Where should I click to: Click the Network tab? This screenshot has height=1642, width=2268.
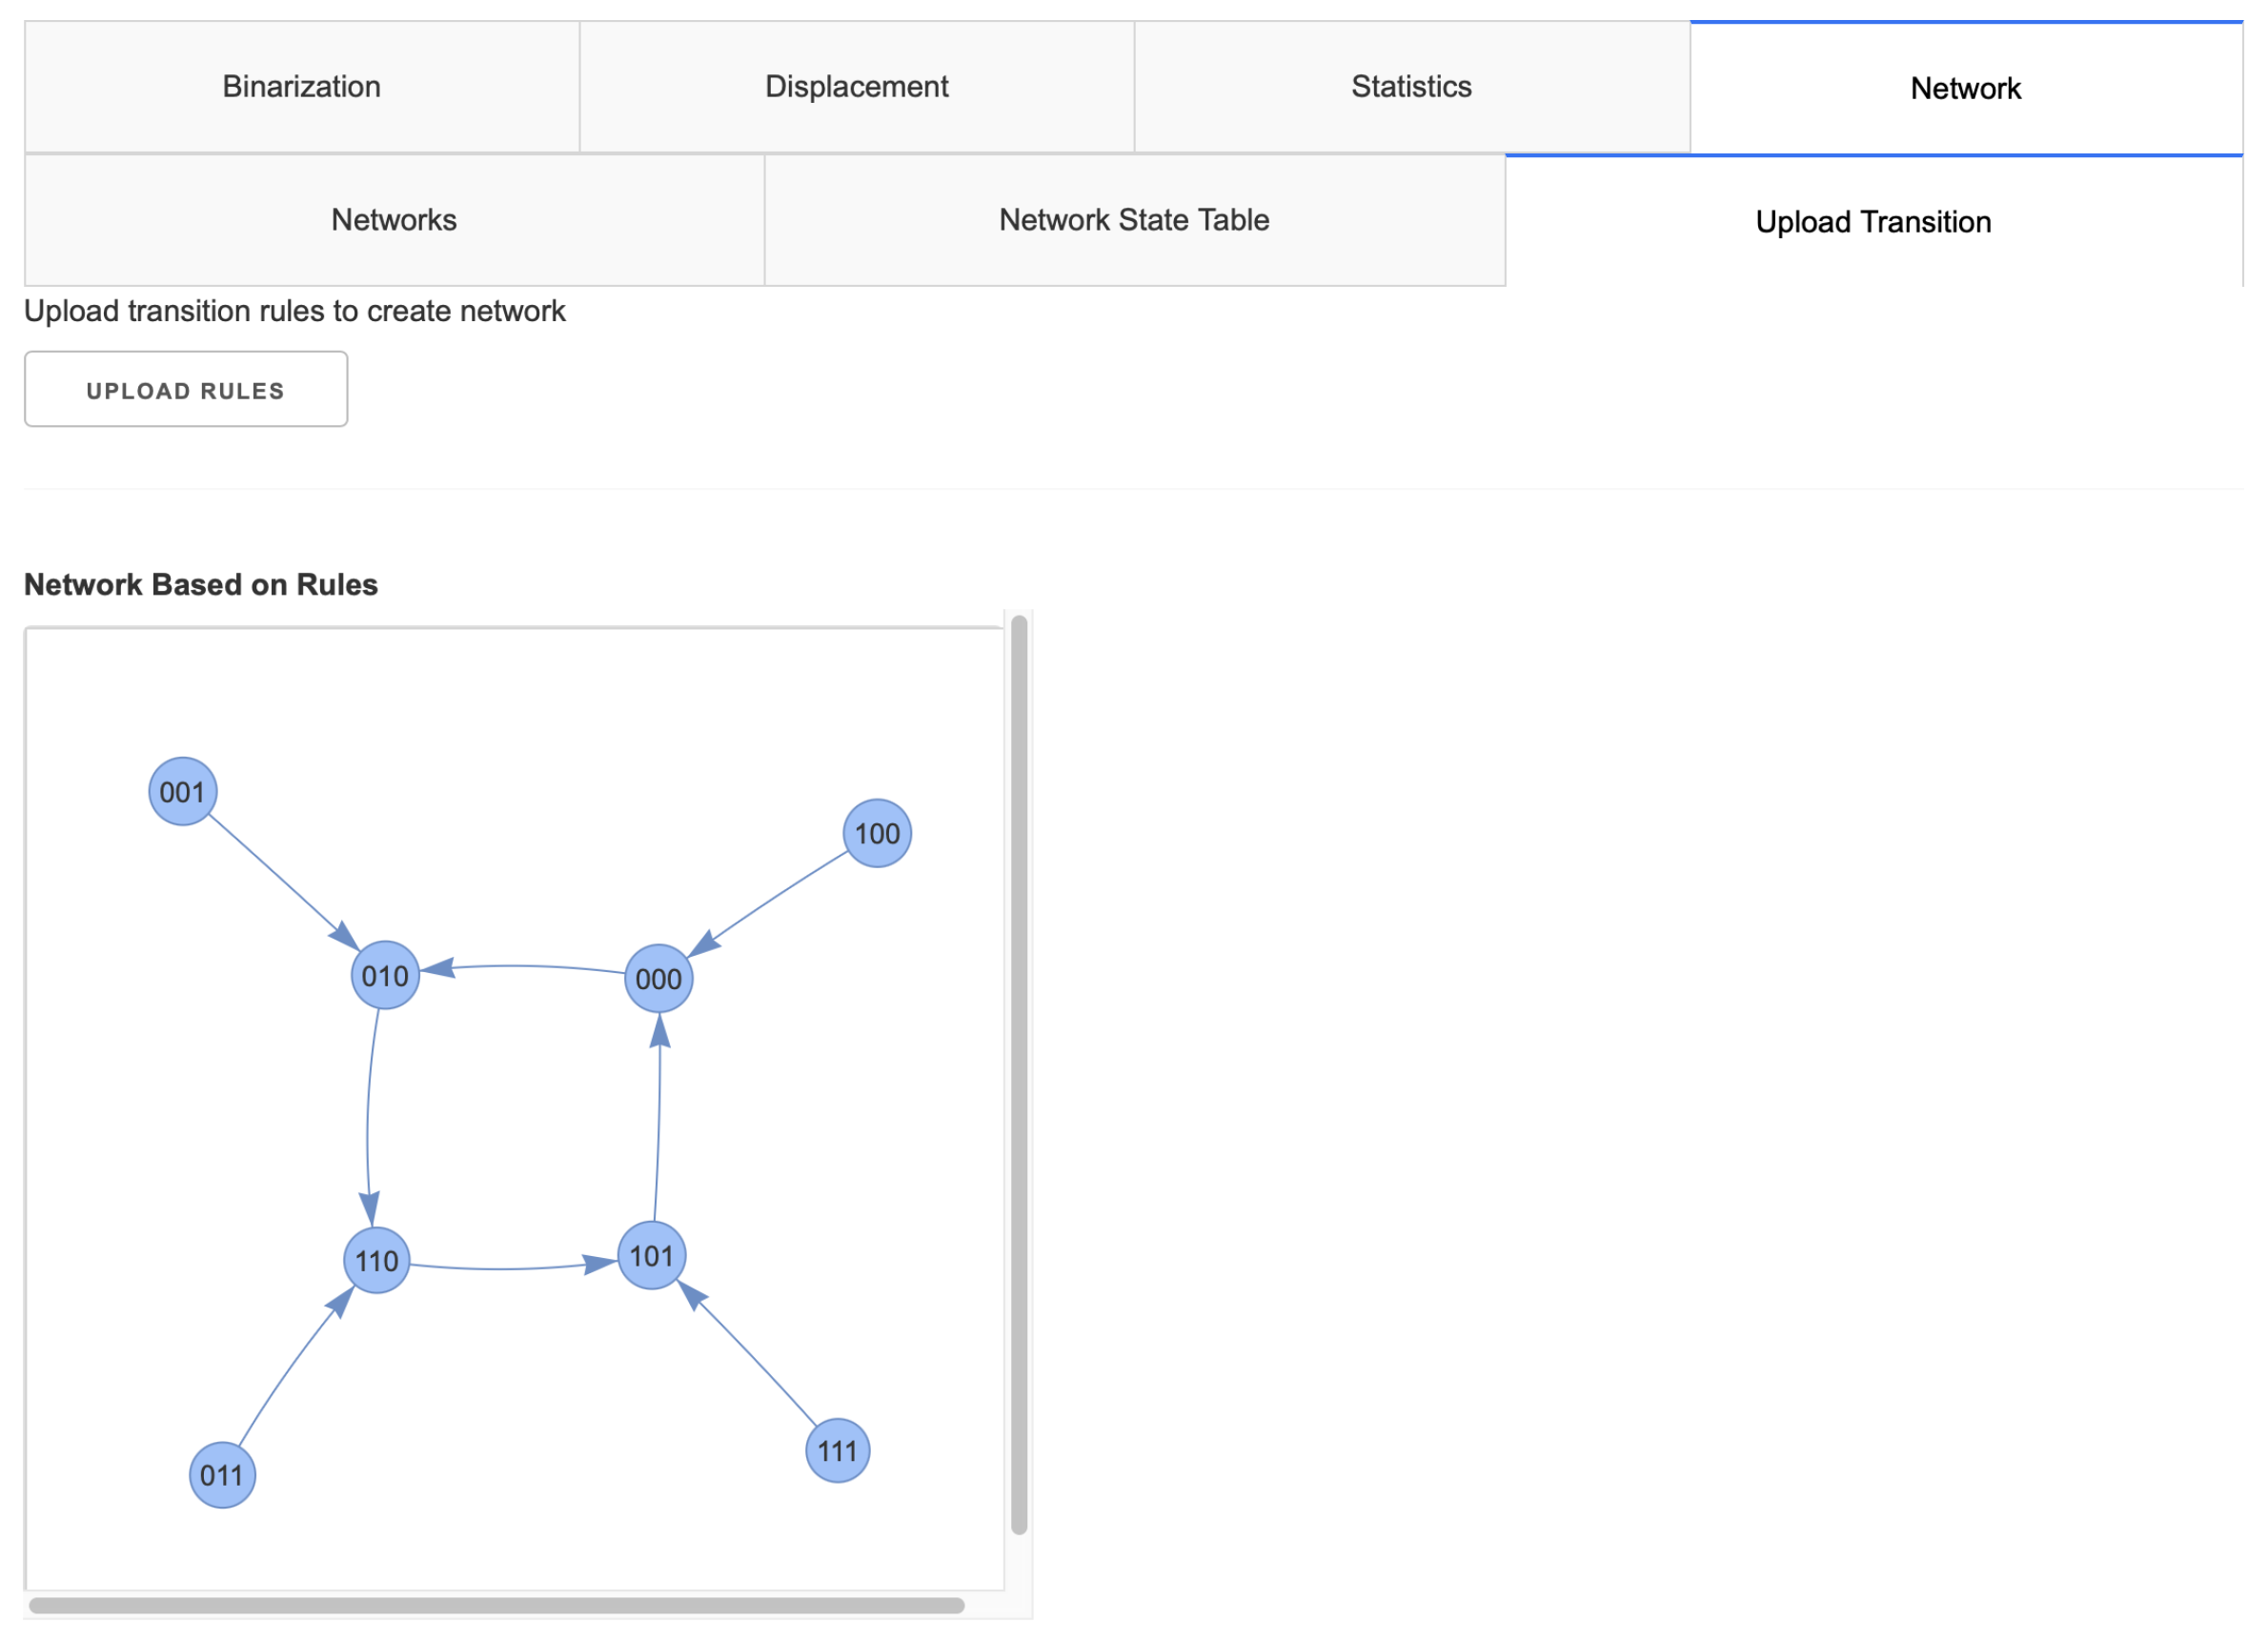[x=1965, y=89]
